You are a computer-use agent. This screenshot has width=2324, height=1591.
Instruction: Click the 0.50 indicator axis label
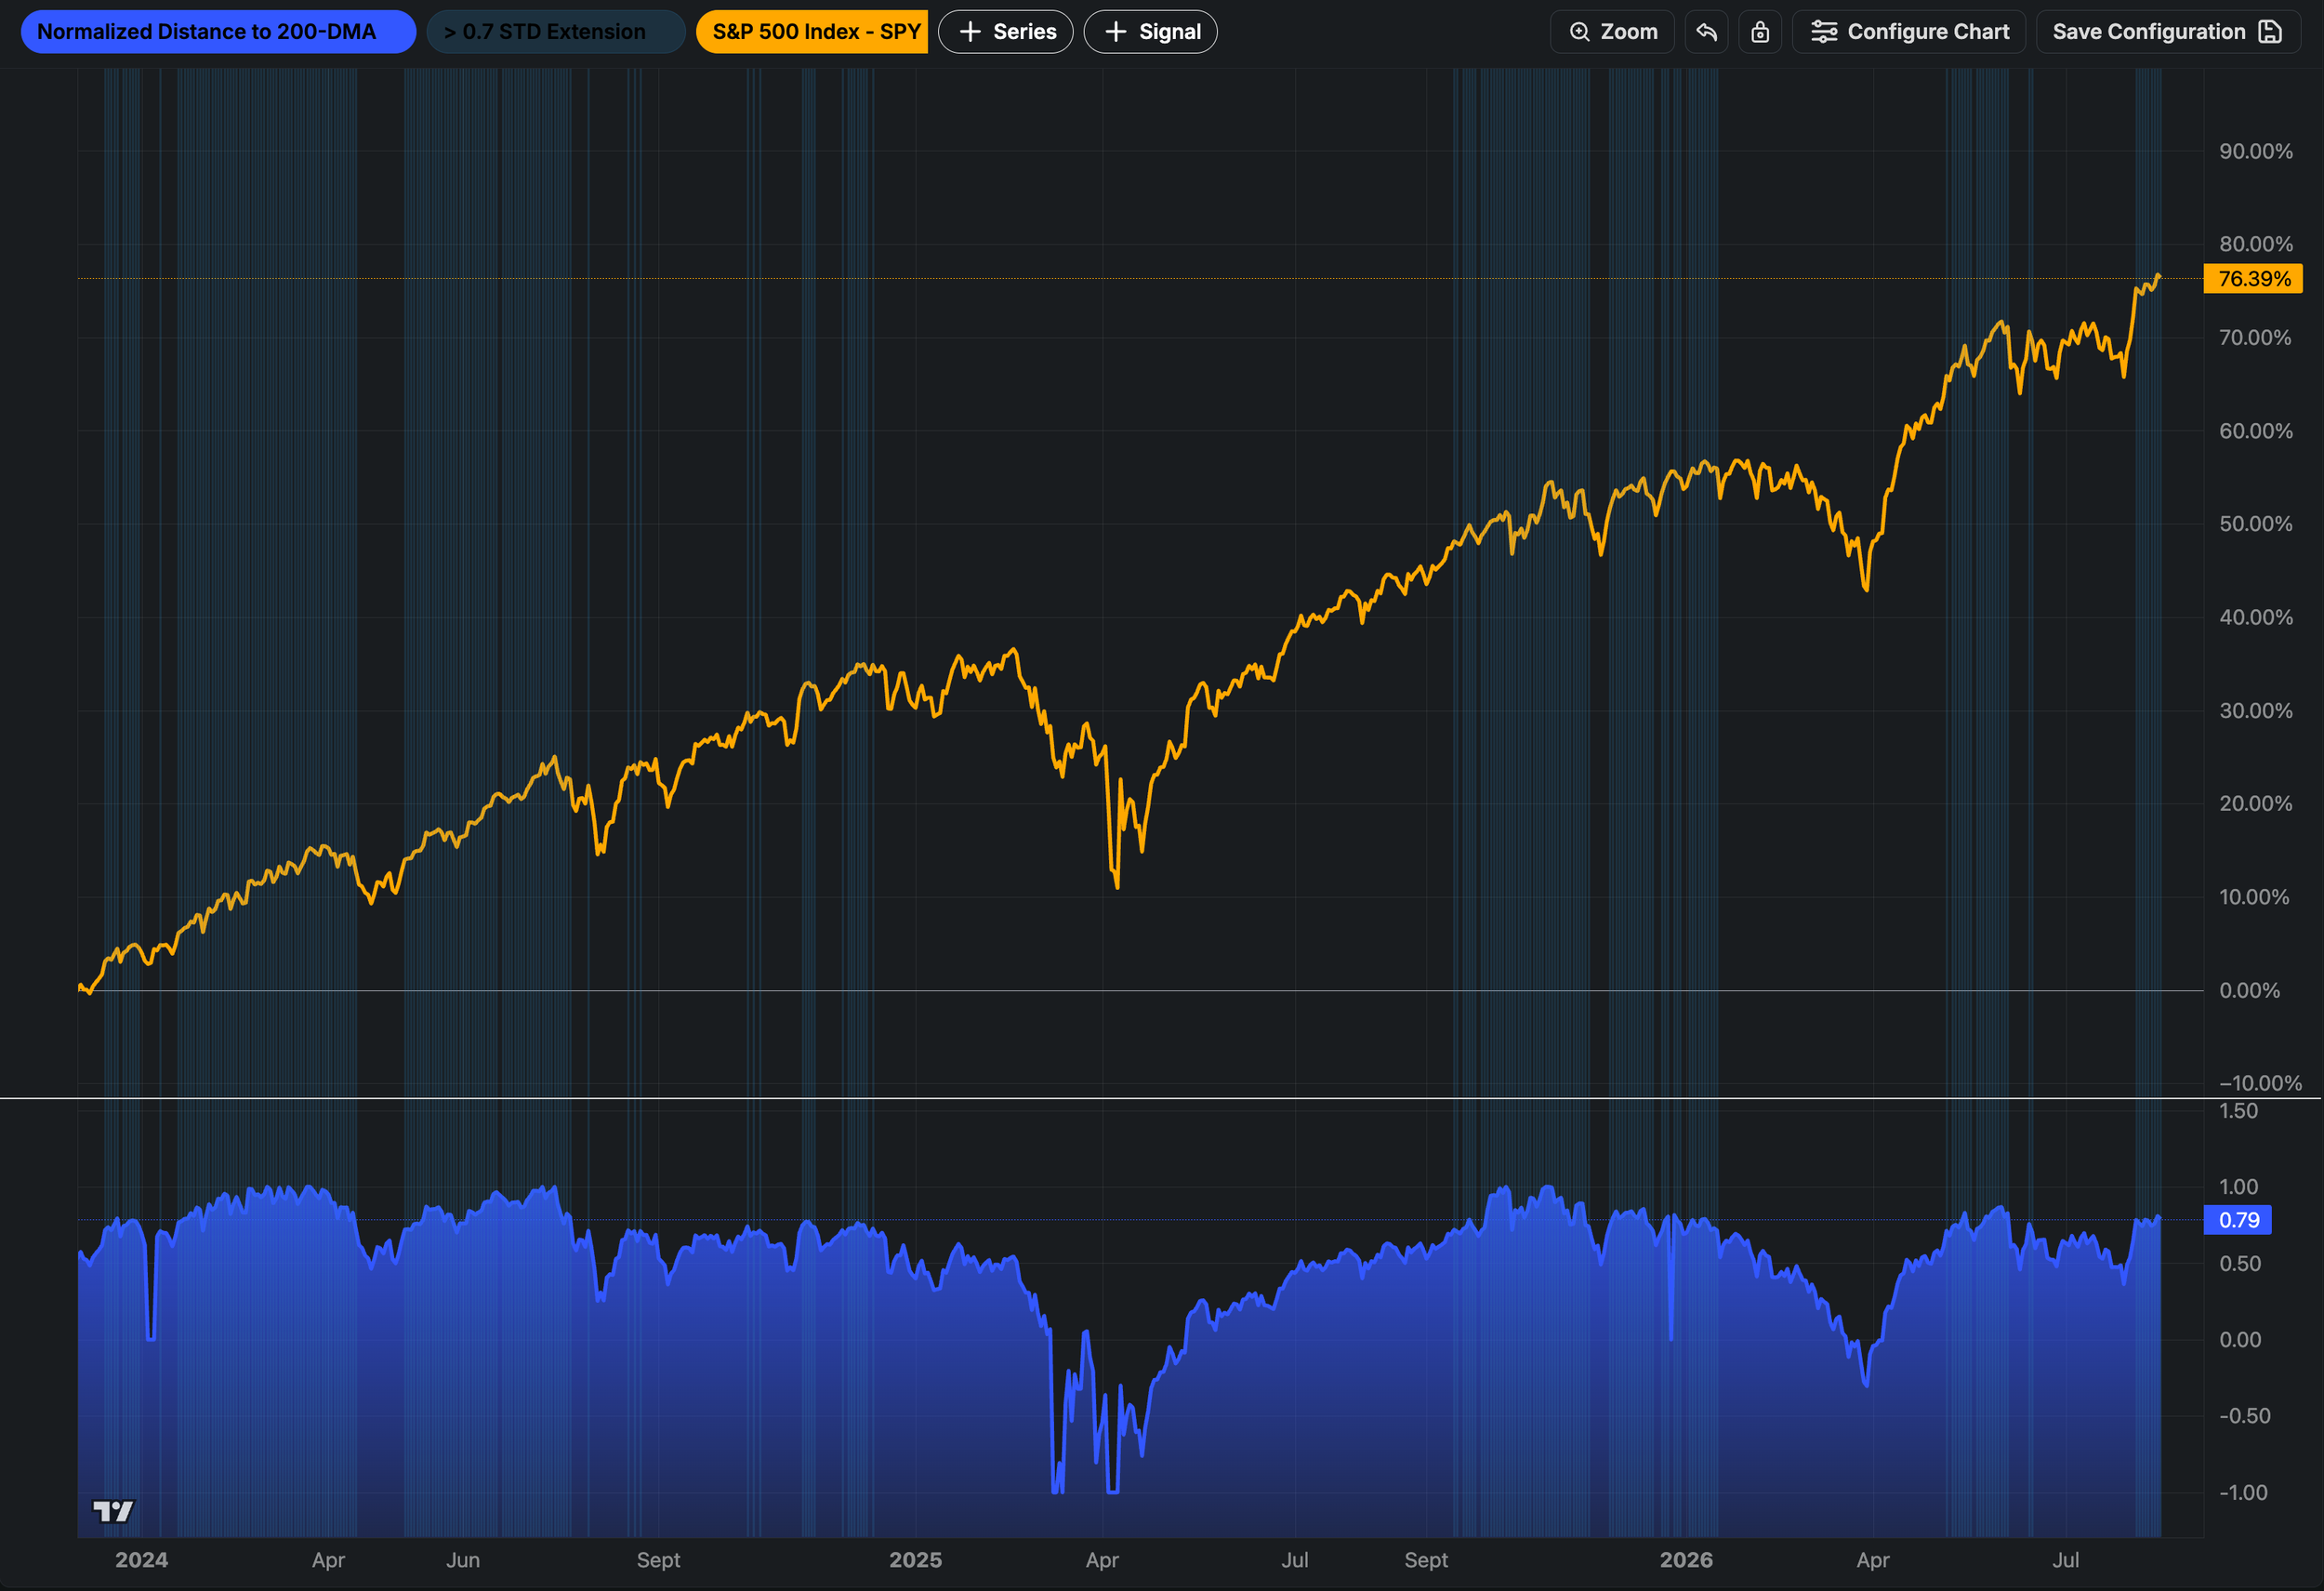point(2240,1264)
